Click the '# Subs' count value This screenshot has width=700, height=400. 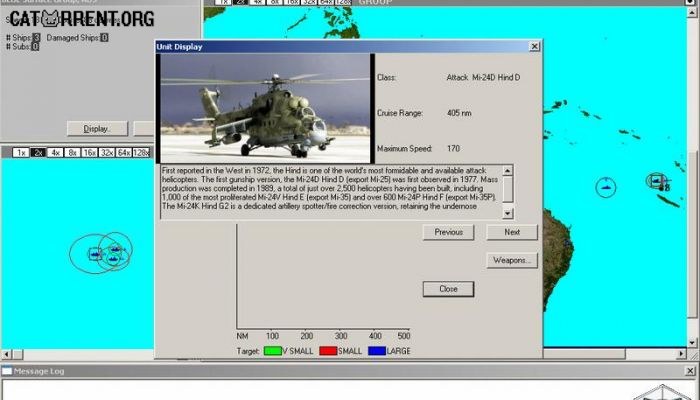(35, 46)
